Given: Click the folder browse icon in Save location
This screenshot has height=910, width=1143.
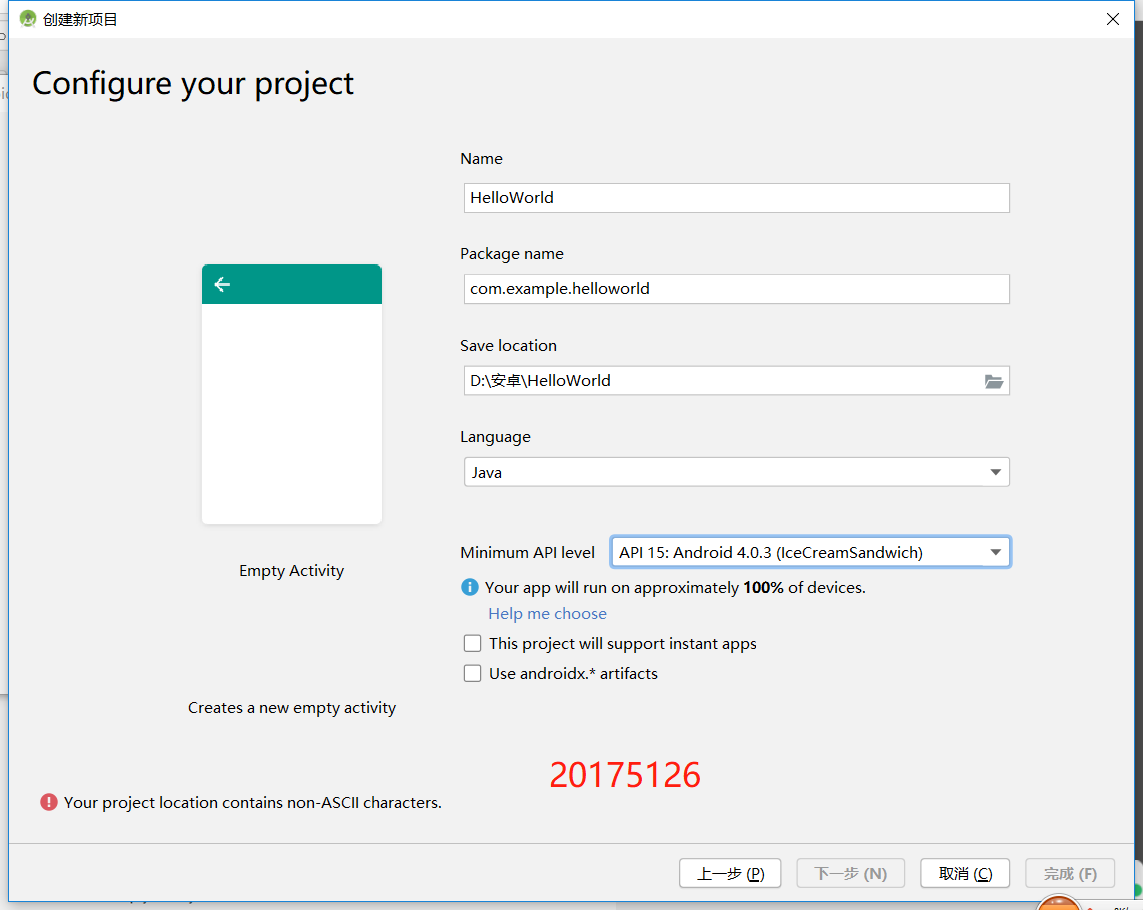Looking at the screenshot, I should (994, 381).
